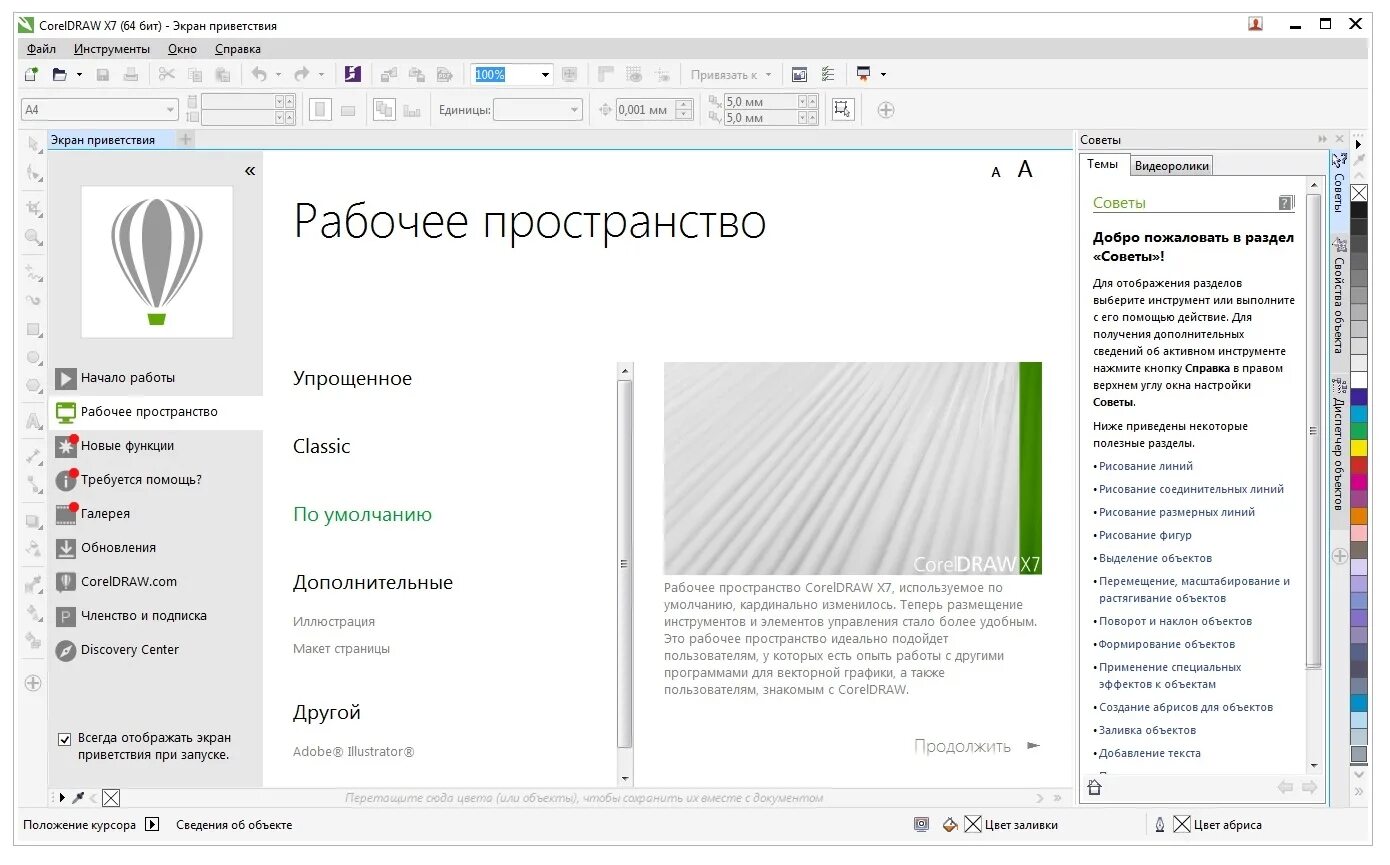Open the Options icon next to Welcome screen icon
1390x865 pixels.
click(x=828, y=74)
